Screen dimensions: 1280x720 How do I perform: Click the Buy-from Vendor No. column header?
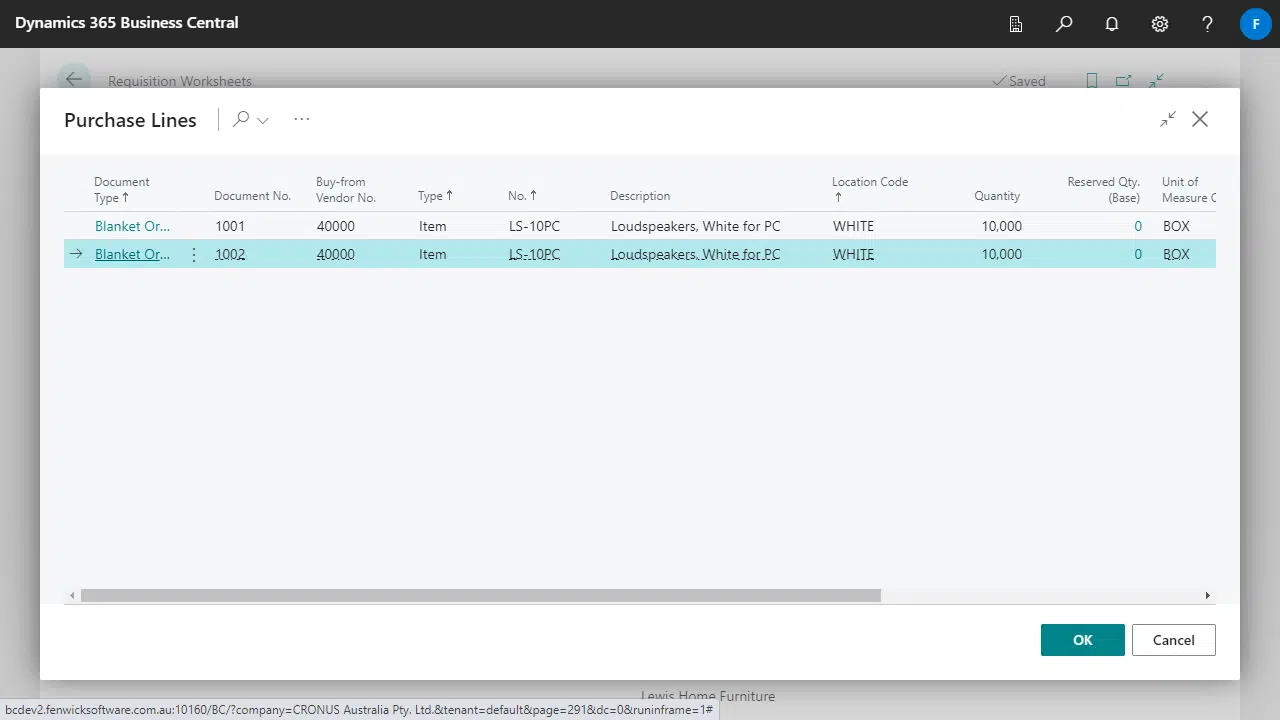[346, 189]
